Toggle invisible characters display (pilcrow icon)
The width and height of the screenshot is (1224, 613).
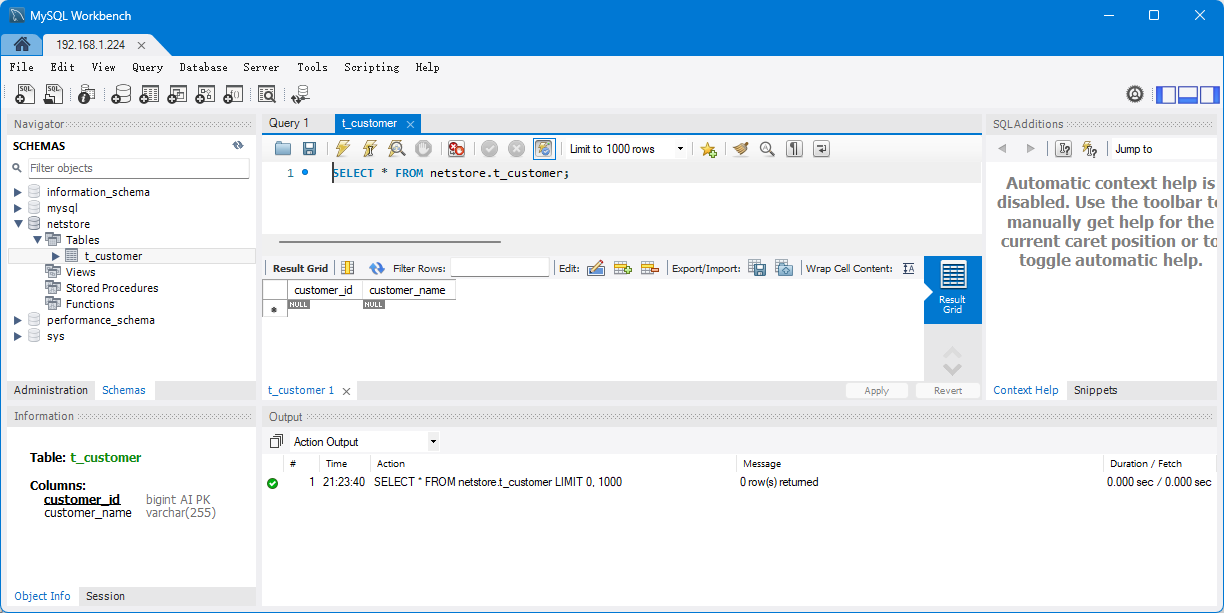794,149
